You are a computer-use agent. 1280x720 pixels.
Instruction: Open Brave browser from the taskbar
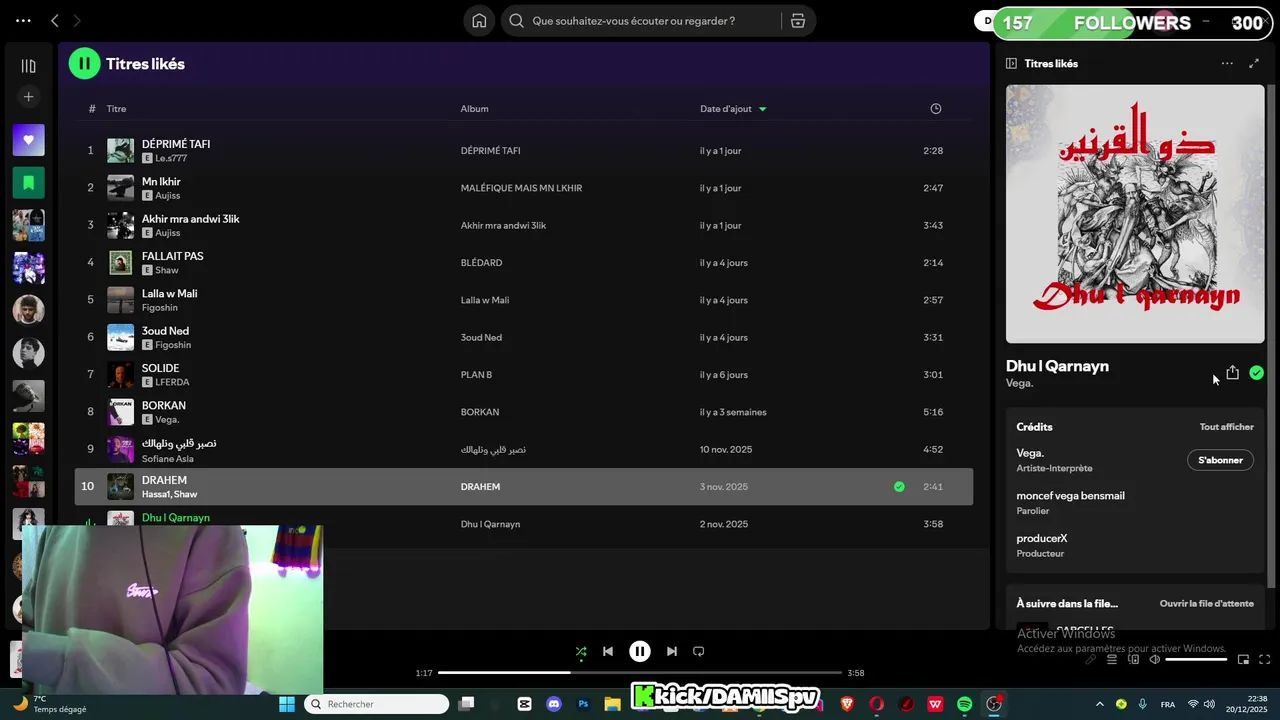pyautogui.click(x=847, y=704)
